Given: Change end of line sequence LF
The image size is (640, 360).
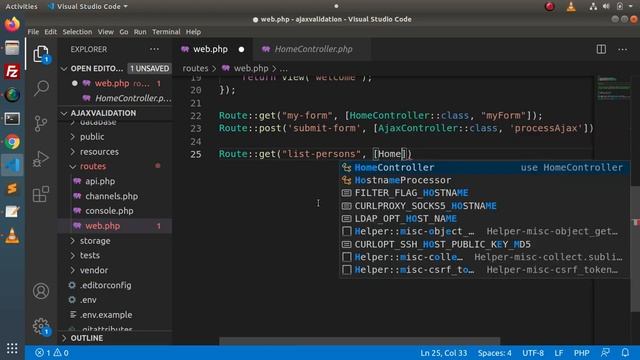Looking at the screenshot, I should tap(559, 353).
